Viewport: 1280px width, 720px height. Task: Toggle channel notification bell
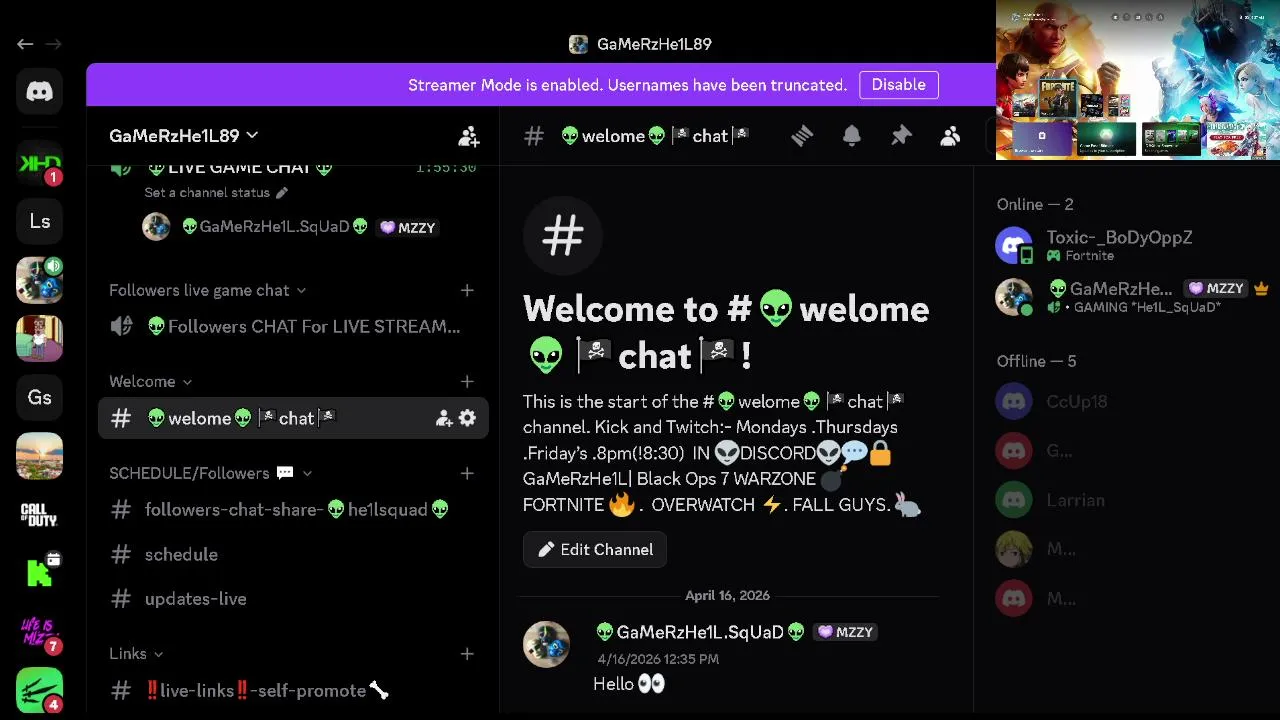point(852,136)
